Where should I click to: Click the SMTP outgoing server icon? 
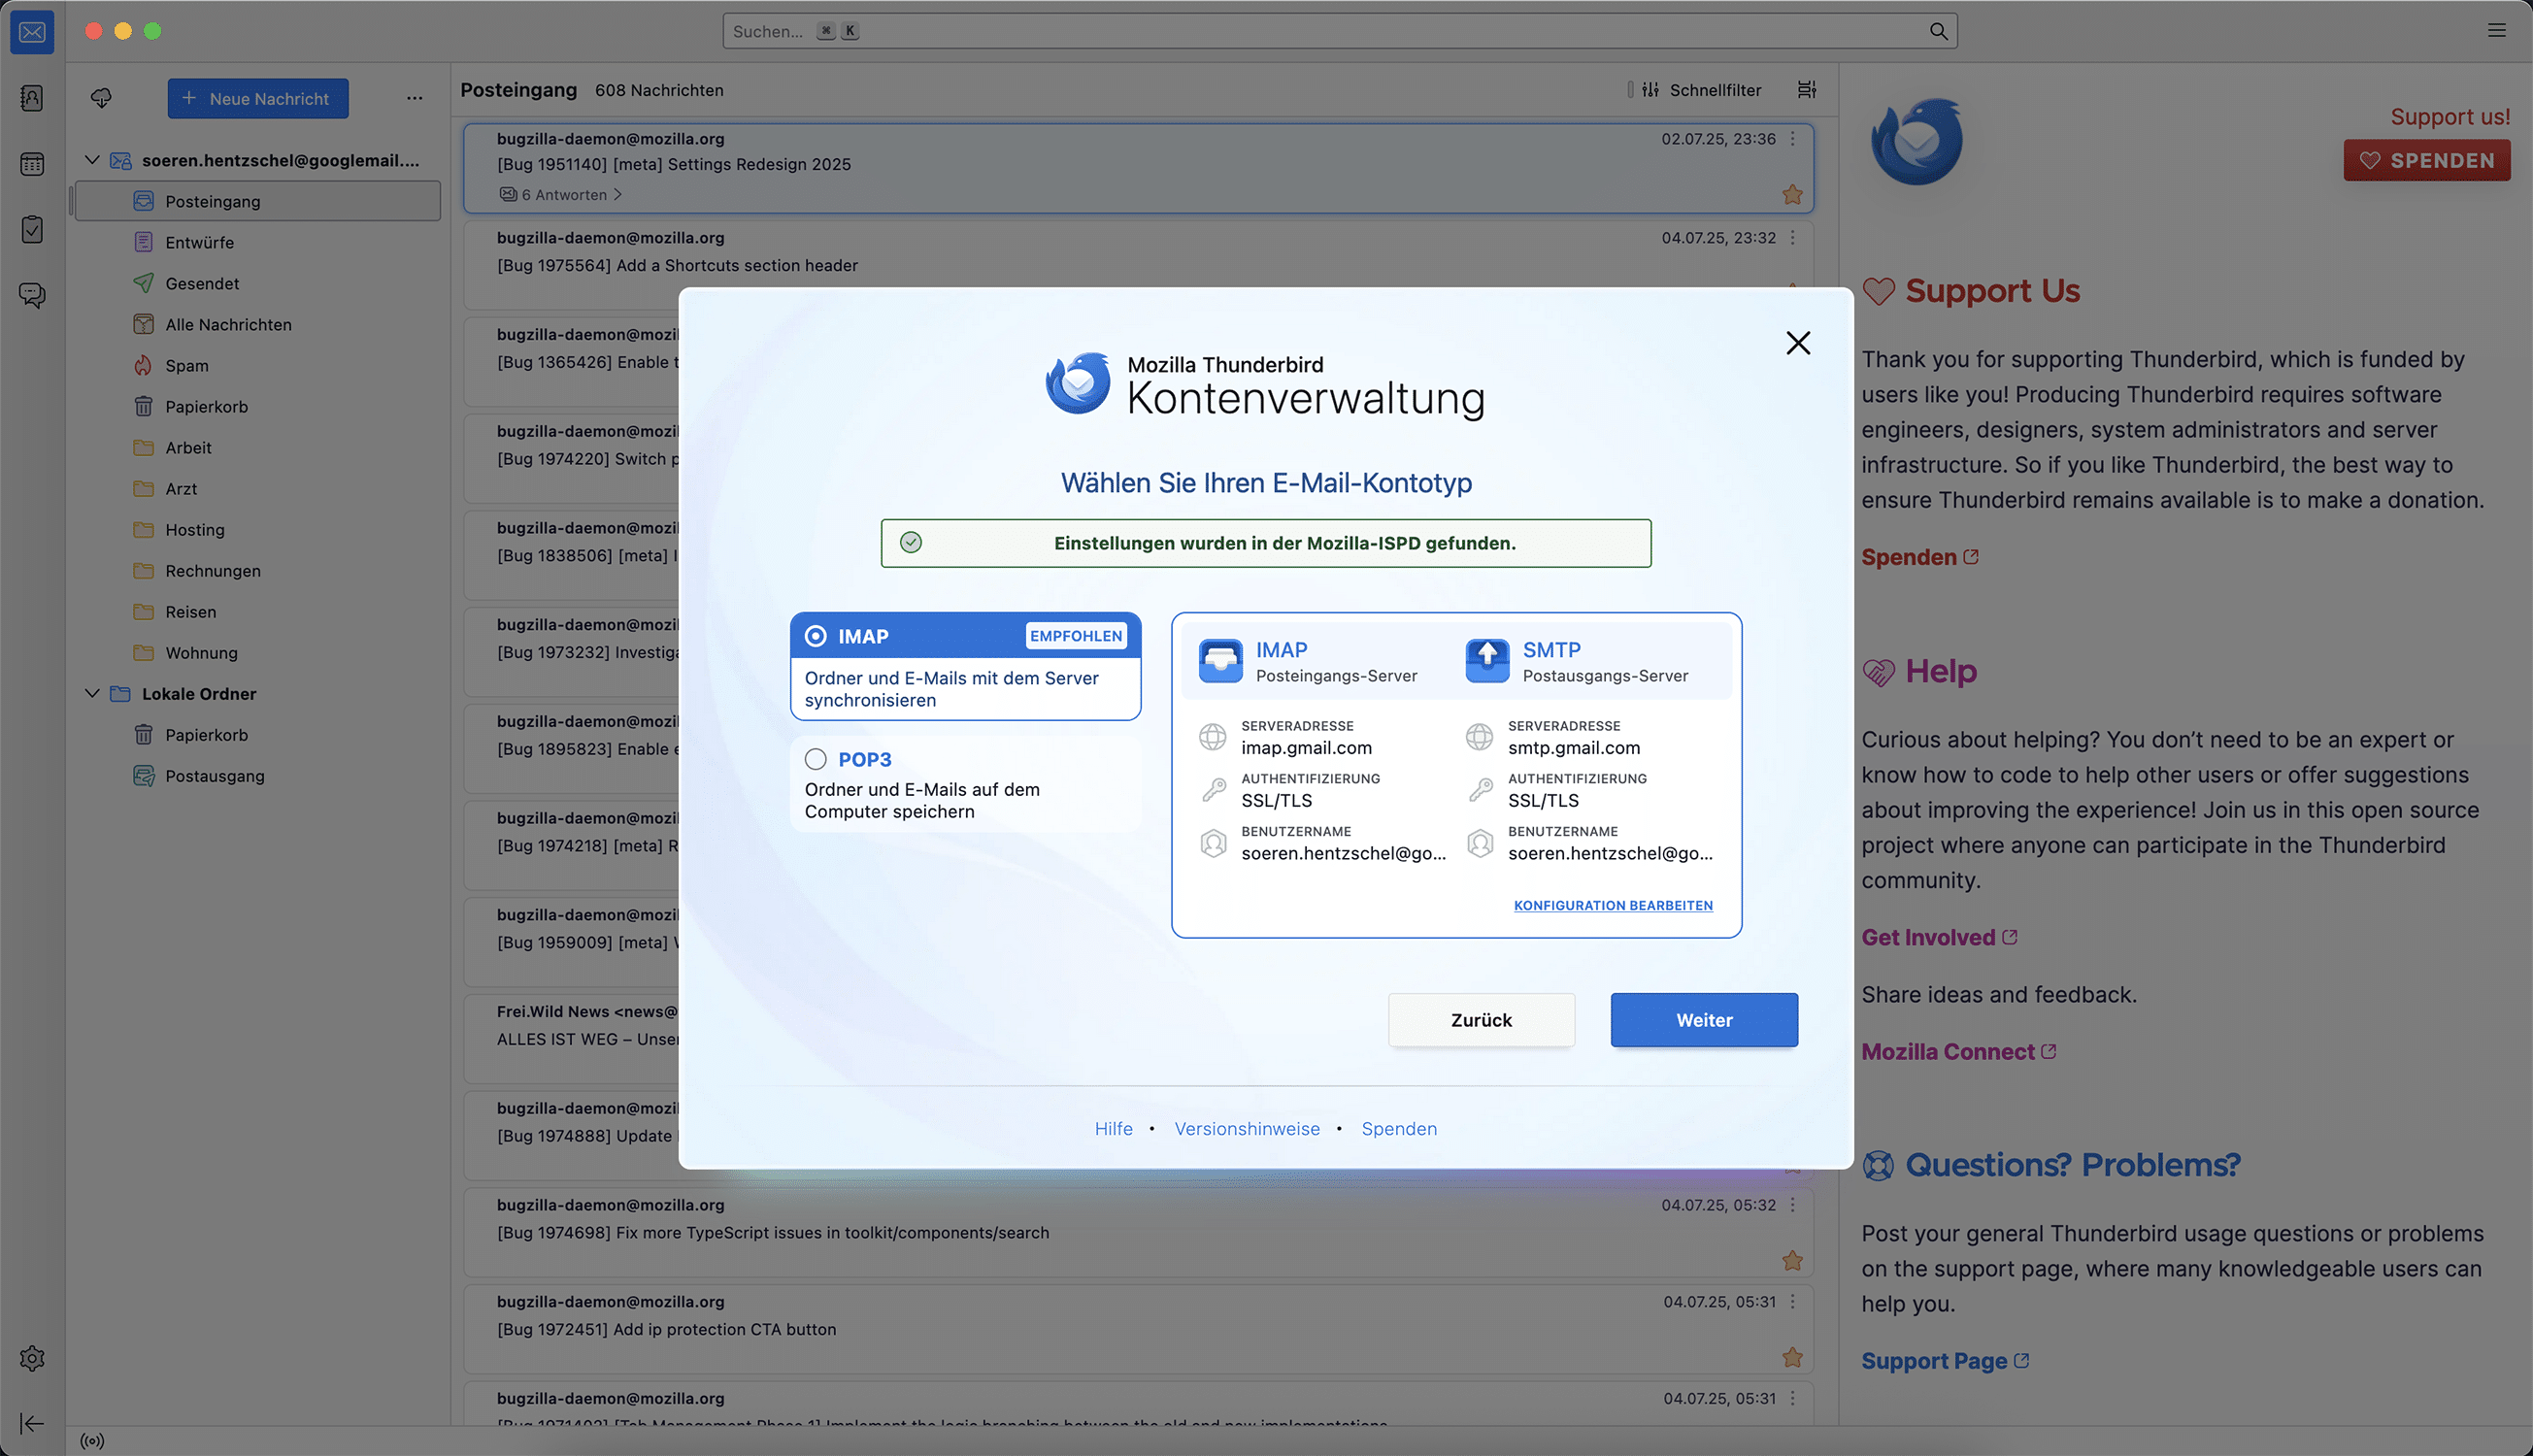click(x=1487, y=661)
